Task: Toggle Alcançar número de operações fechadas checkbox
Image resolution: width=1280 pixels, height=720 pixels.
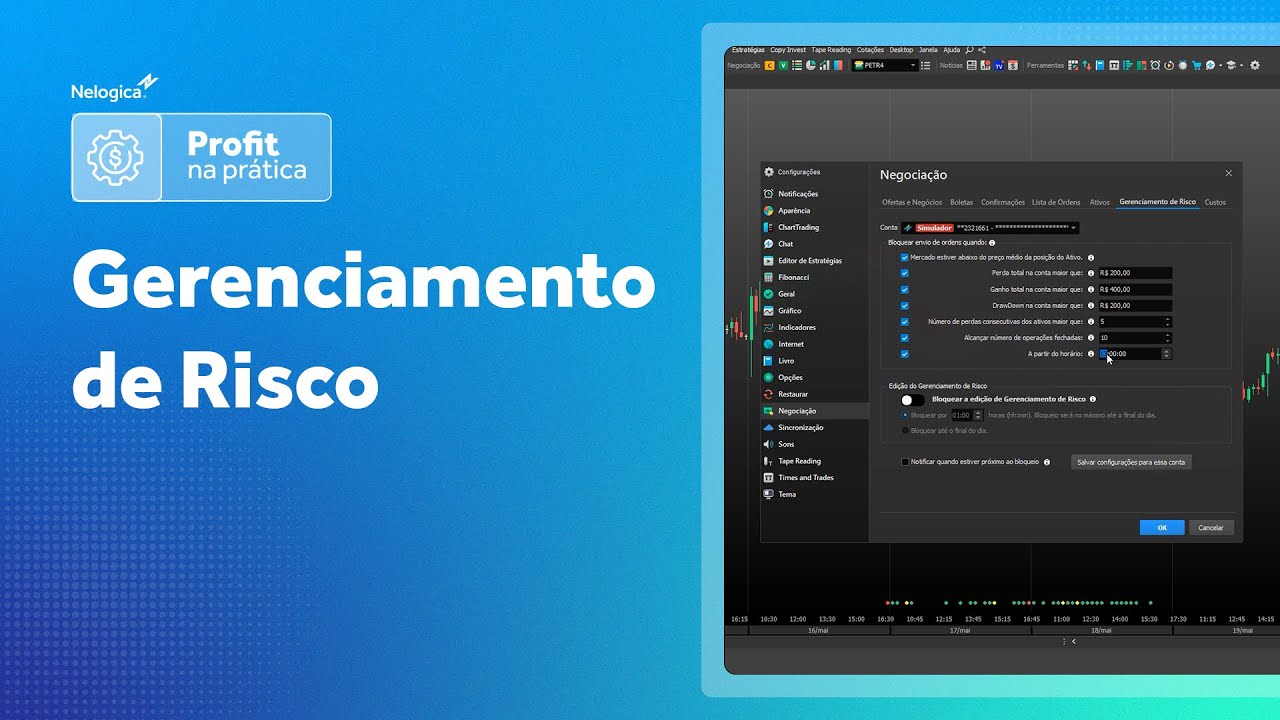Action: pyautogui.click(x=905, y=338)
